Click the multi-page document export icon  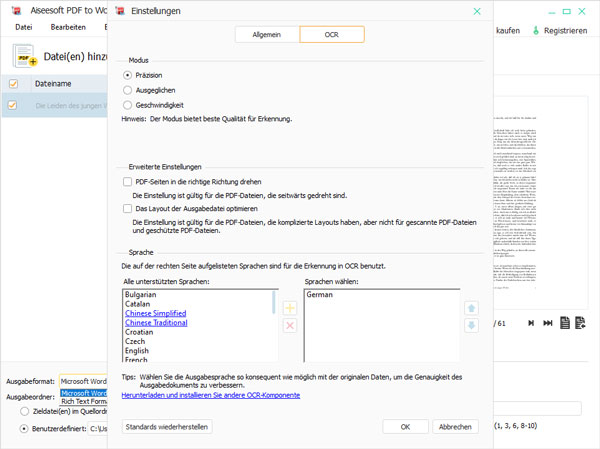pos(580,323)
